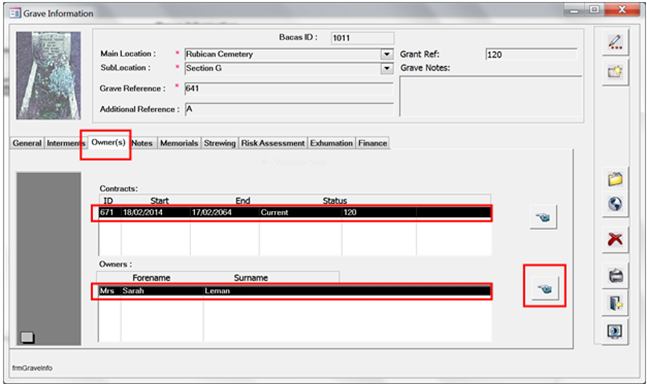
Task: Click the gravestone photo thumbnail
Action: pos(48,75)
